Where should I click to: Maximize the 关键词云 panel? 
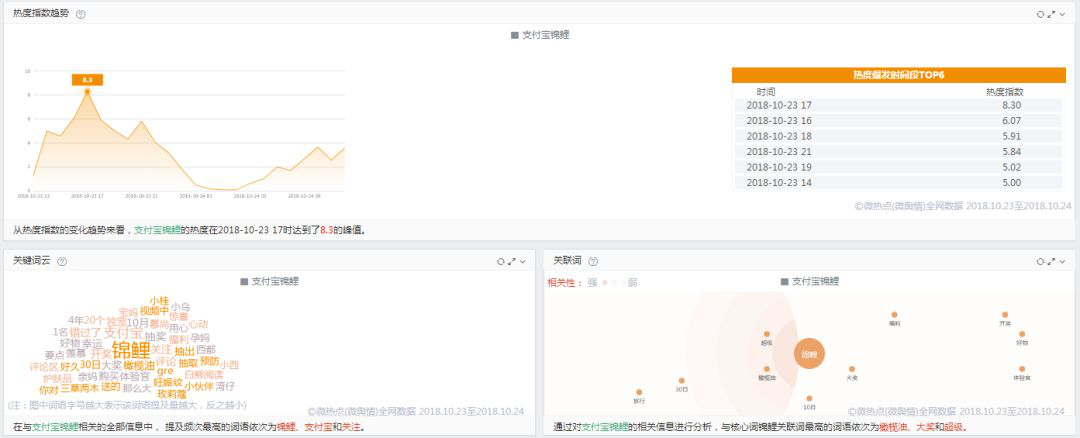click(x=511, y=261)
